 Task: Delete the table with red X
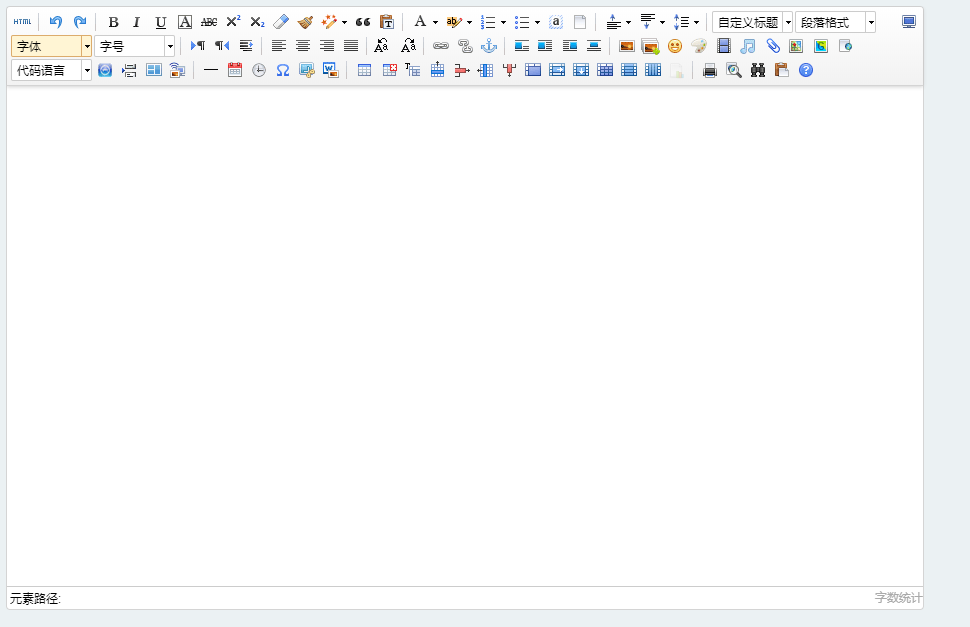[x=390, y=70]
